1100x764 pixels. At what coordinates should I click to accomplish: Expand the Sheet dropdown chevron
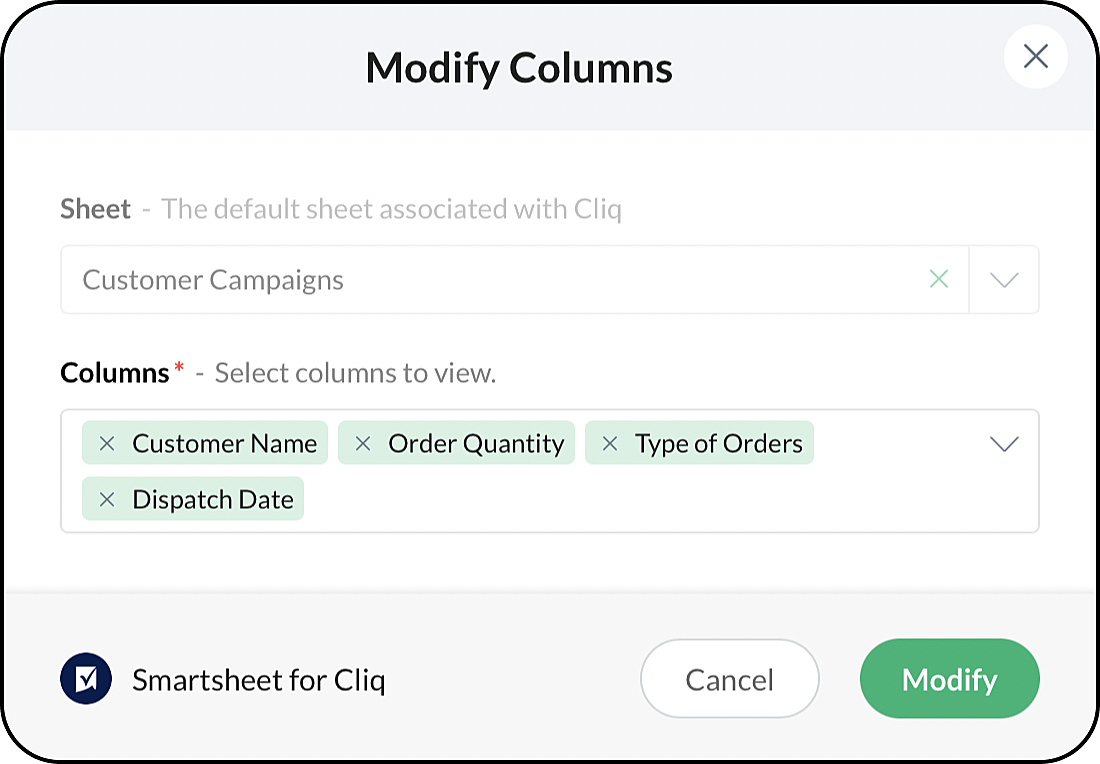1003,280
